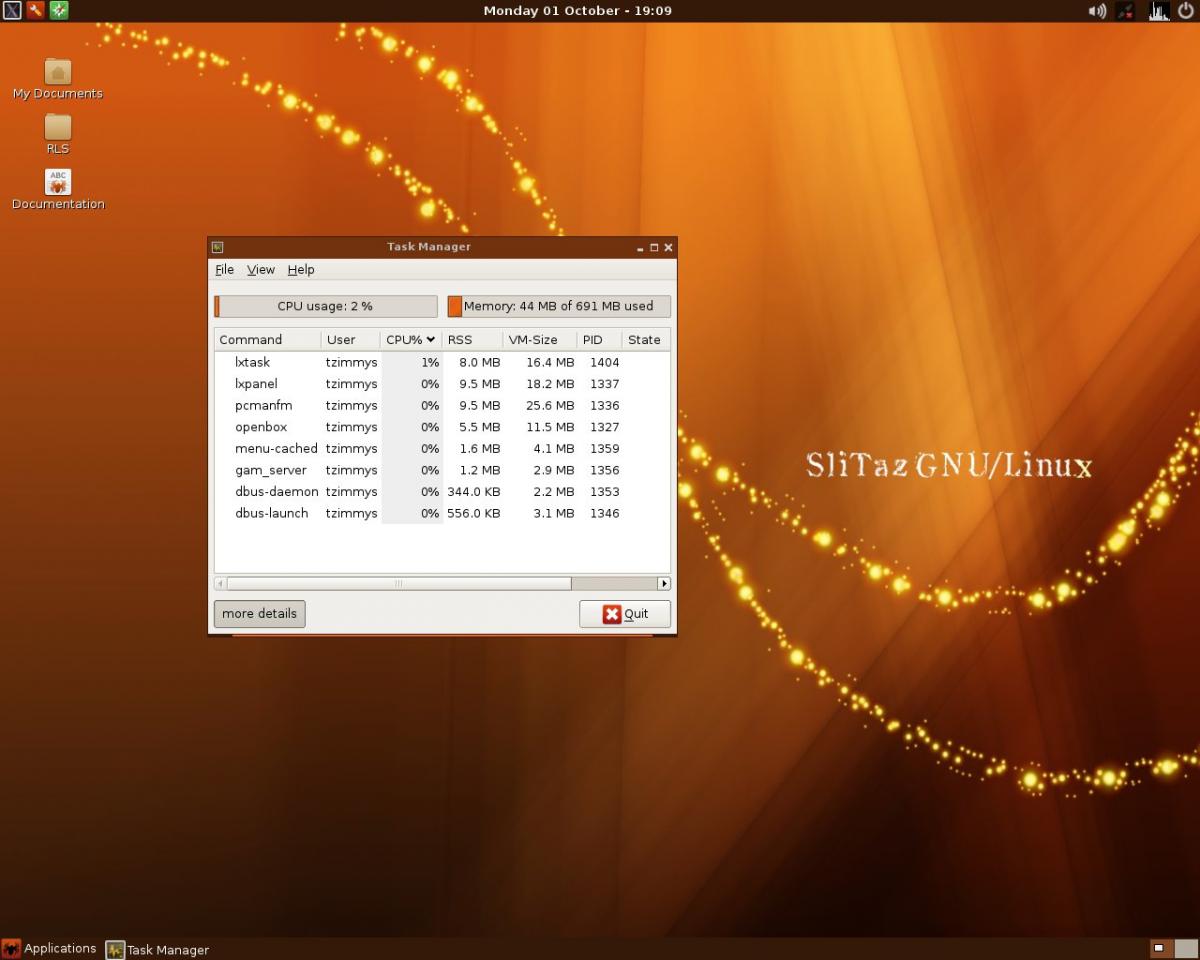Close the Task Manager window
1200x960 pixels.
click(x=668, y=247)
